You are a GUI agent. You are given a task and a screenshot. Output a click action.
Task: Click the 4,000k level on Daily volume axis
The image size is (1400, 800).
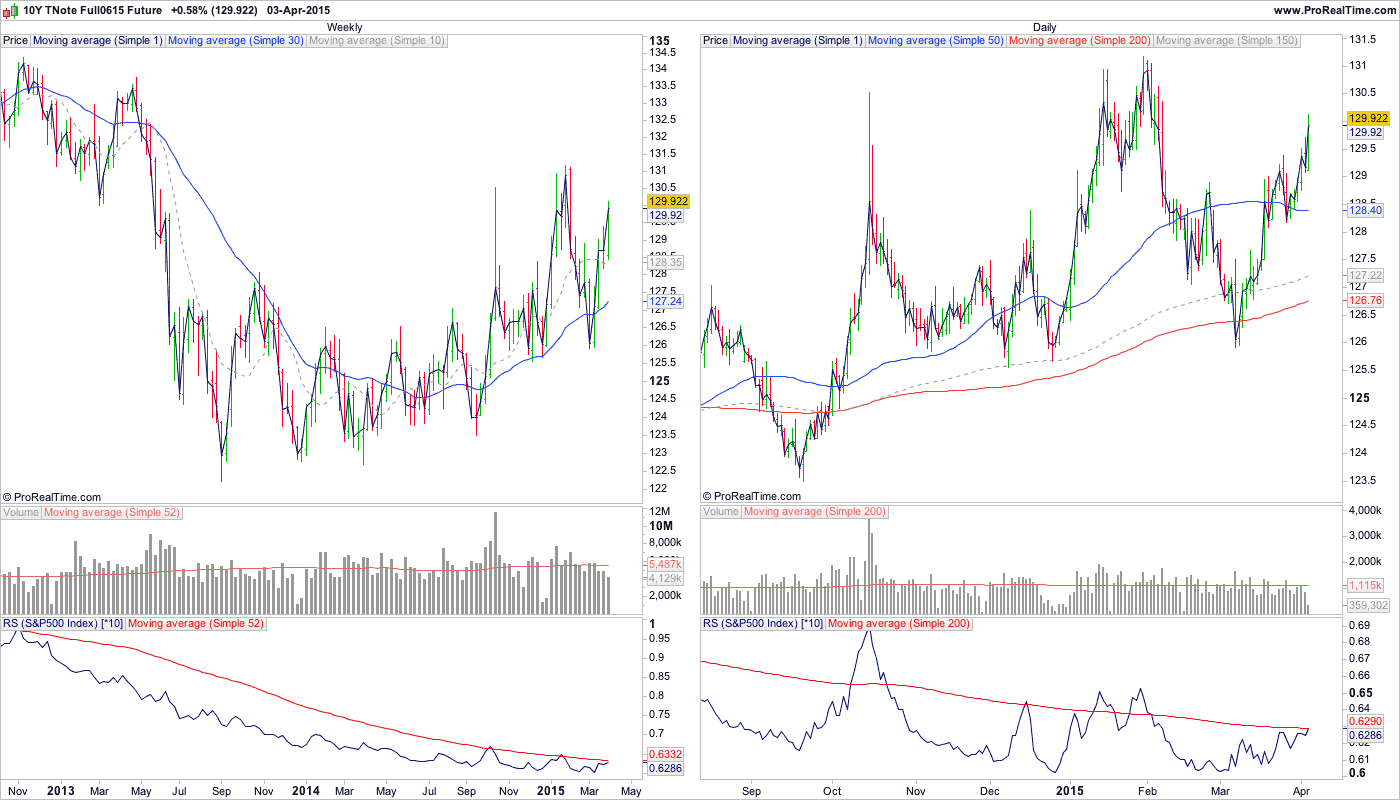1365,511
